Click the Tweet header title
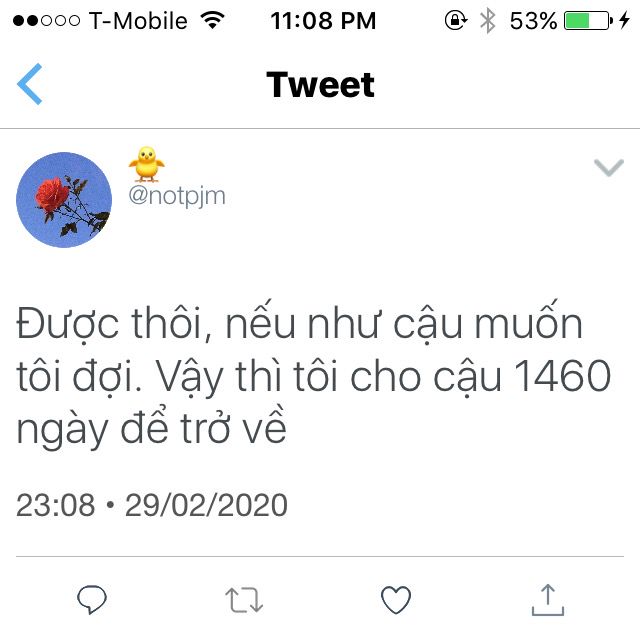The width and height of the screenshot is (640, 640). (x=320, y=84)
